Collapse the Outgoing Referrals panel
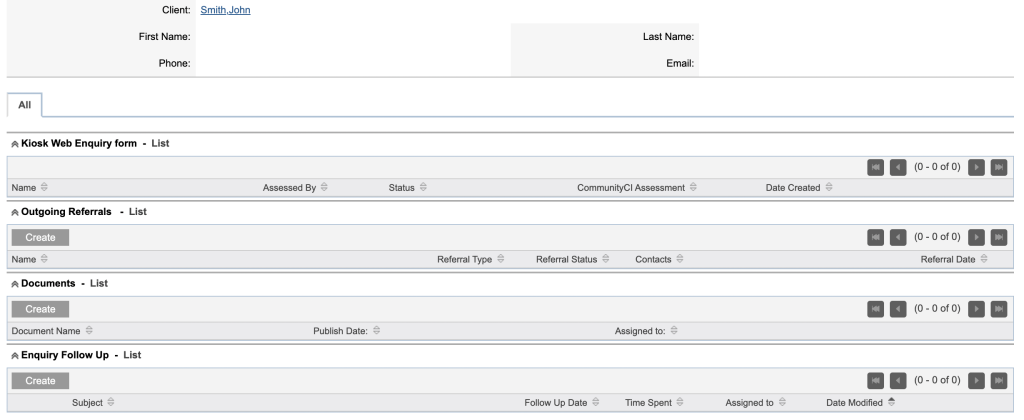Screen dimensions: 1024x420 pyautogui.click(x=15, y=212)
